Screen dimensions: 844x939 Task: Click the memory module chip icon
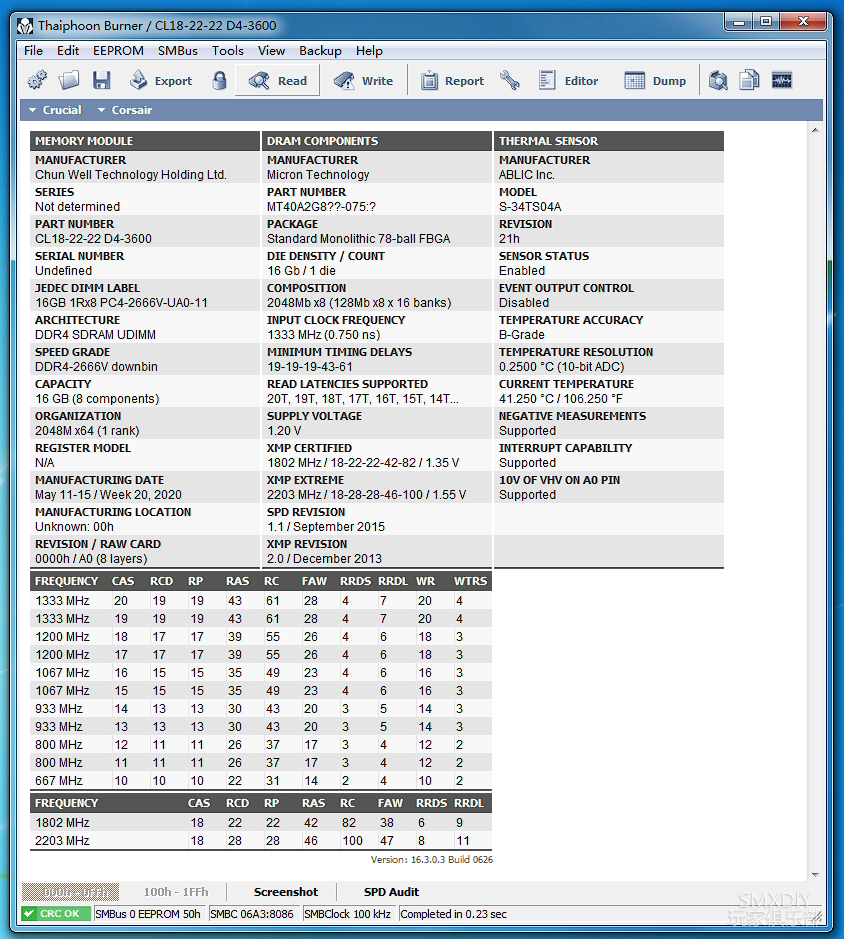(x=782, y=80)
